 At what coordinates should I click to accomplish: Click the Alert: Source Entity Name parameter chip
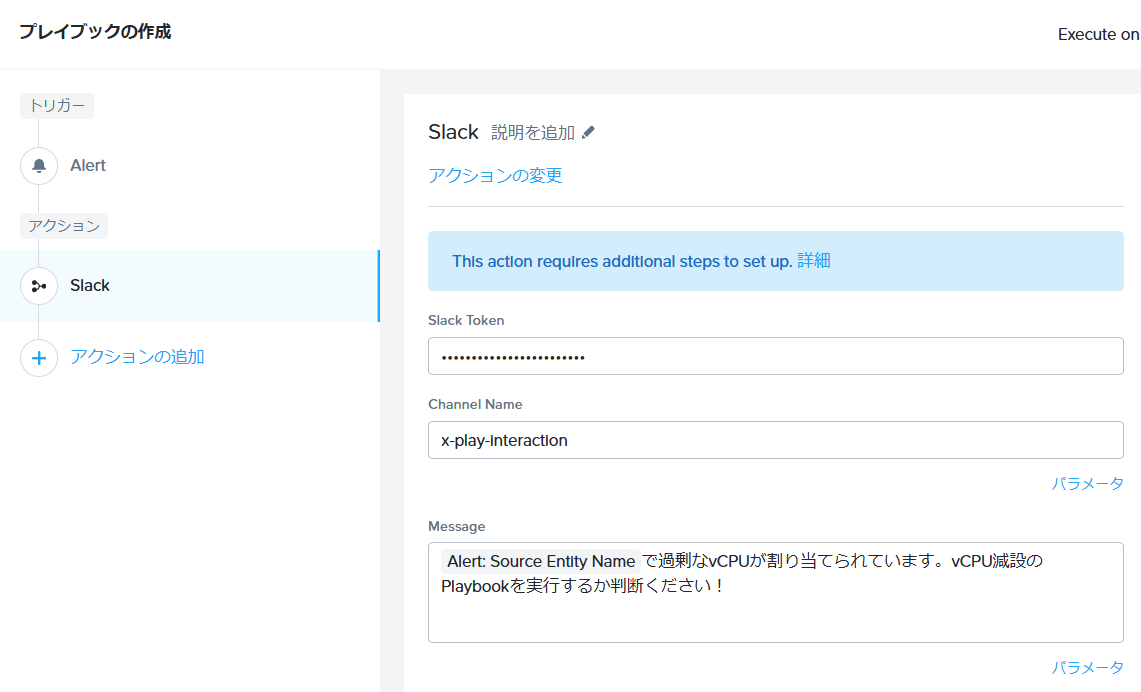point(541,561)
